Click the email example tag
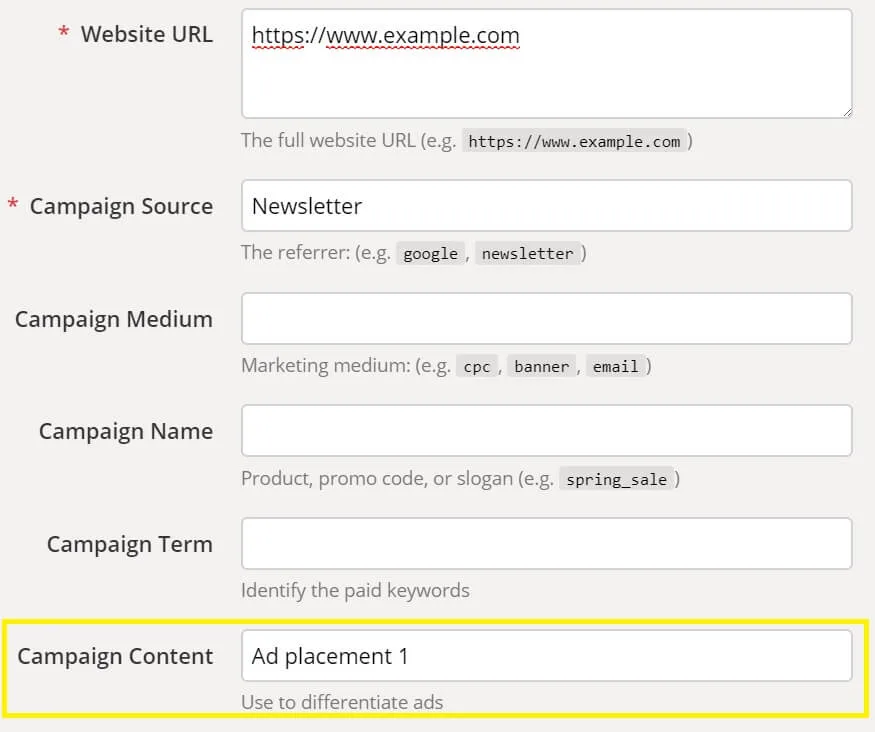This screenshot has height=732, width=875. (x=616, y=366)
